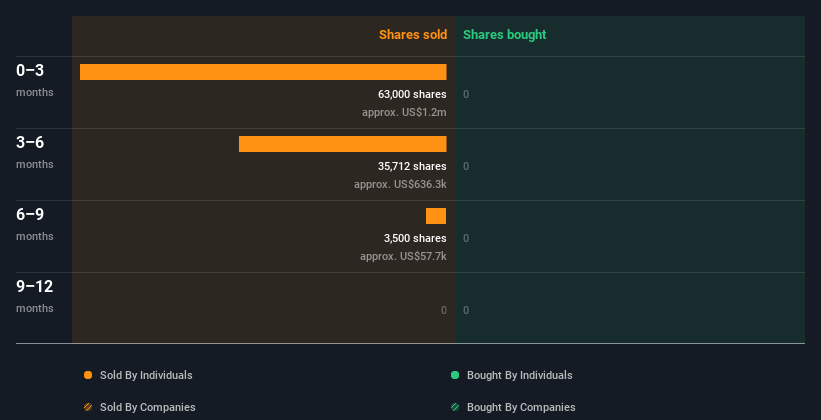The image size is (821, 420).
Task: Select the 'approx. US$1.2m' text
Action: 404,112
